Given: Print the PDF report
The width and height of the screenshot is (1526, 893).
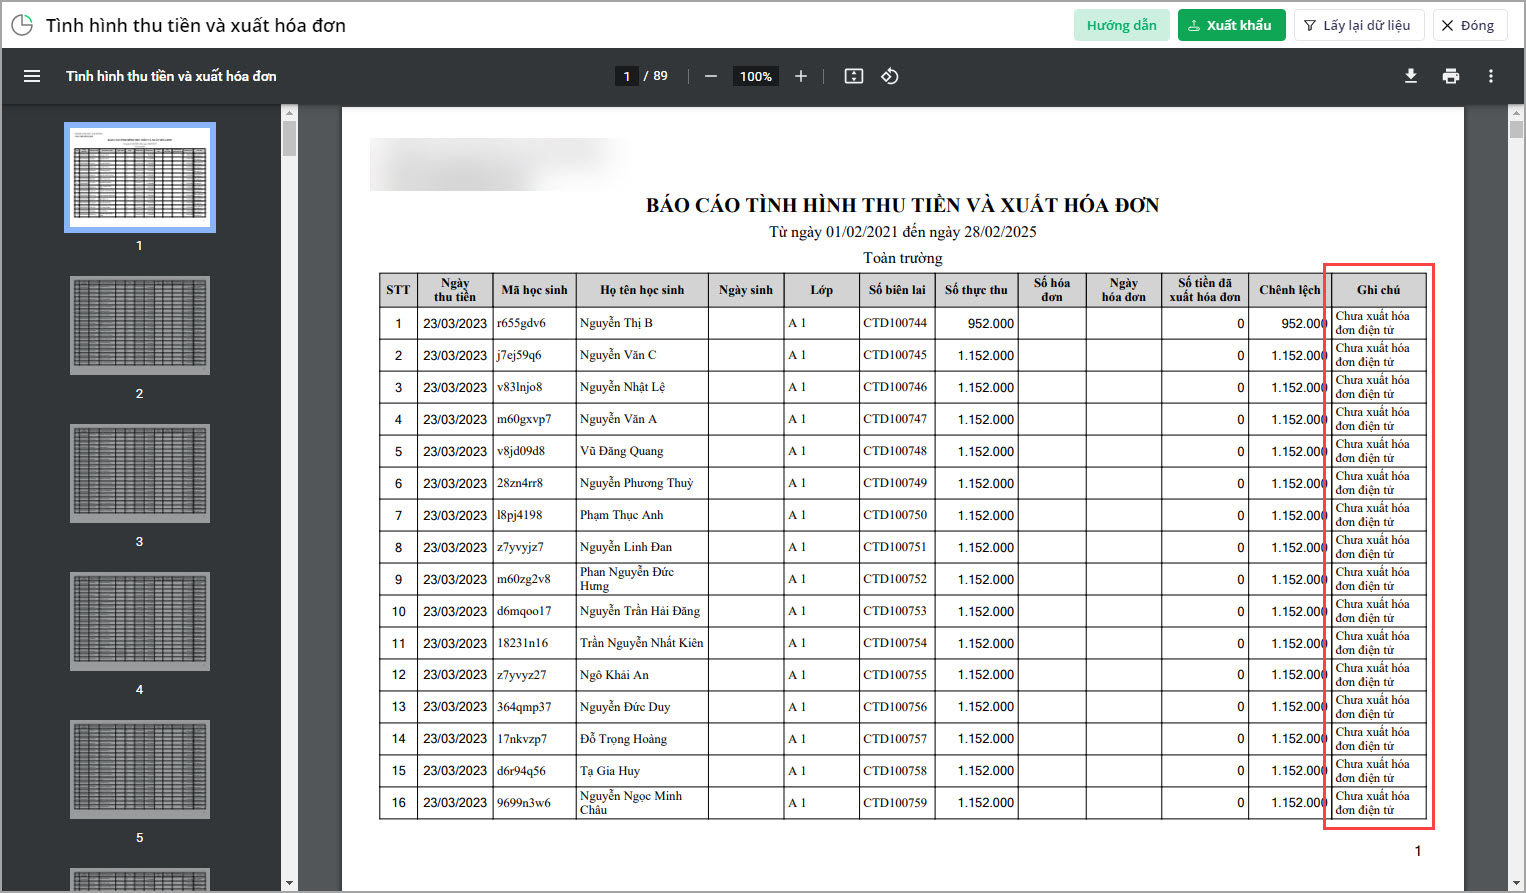Looking at the screenshot, I should coord(1451,76).
